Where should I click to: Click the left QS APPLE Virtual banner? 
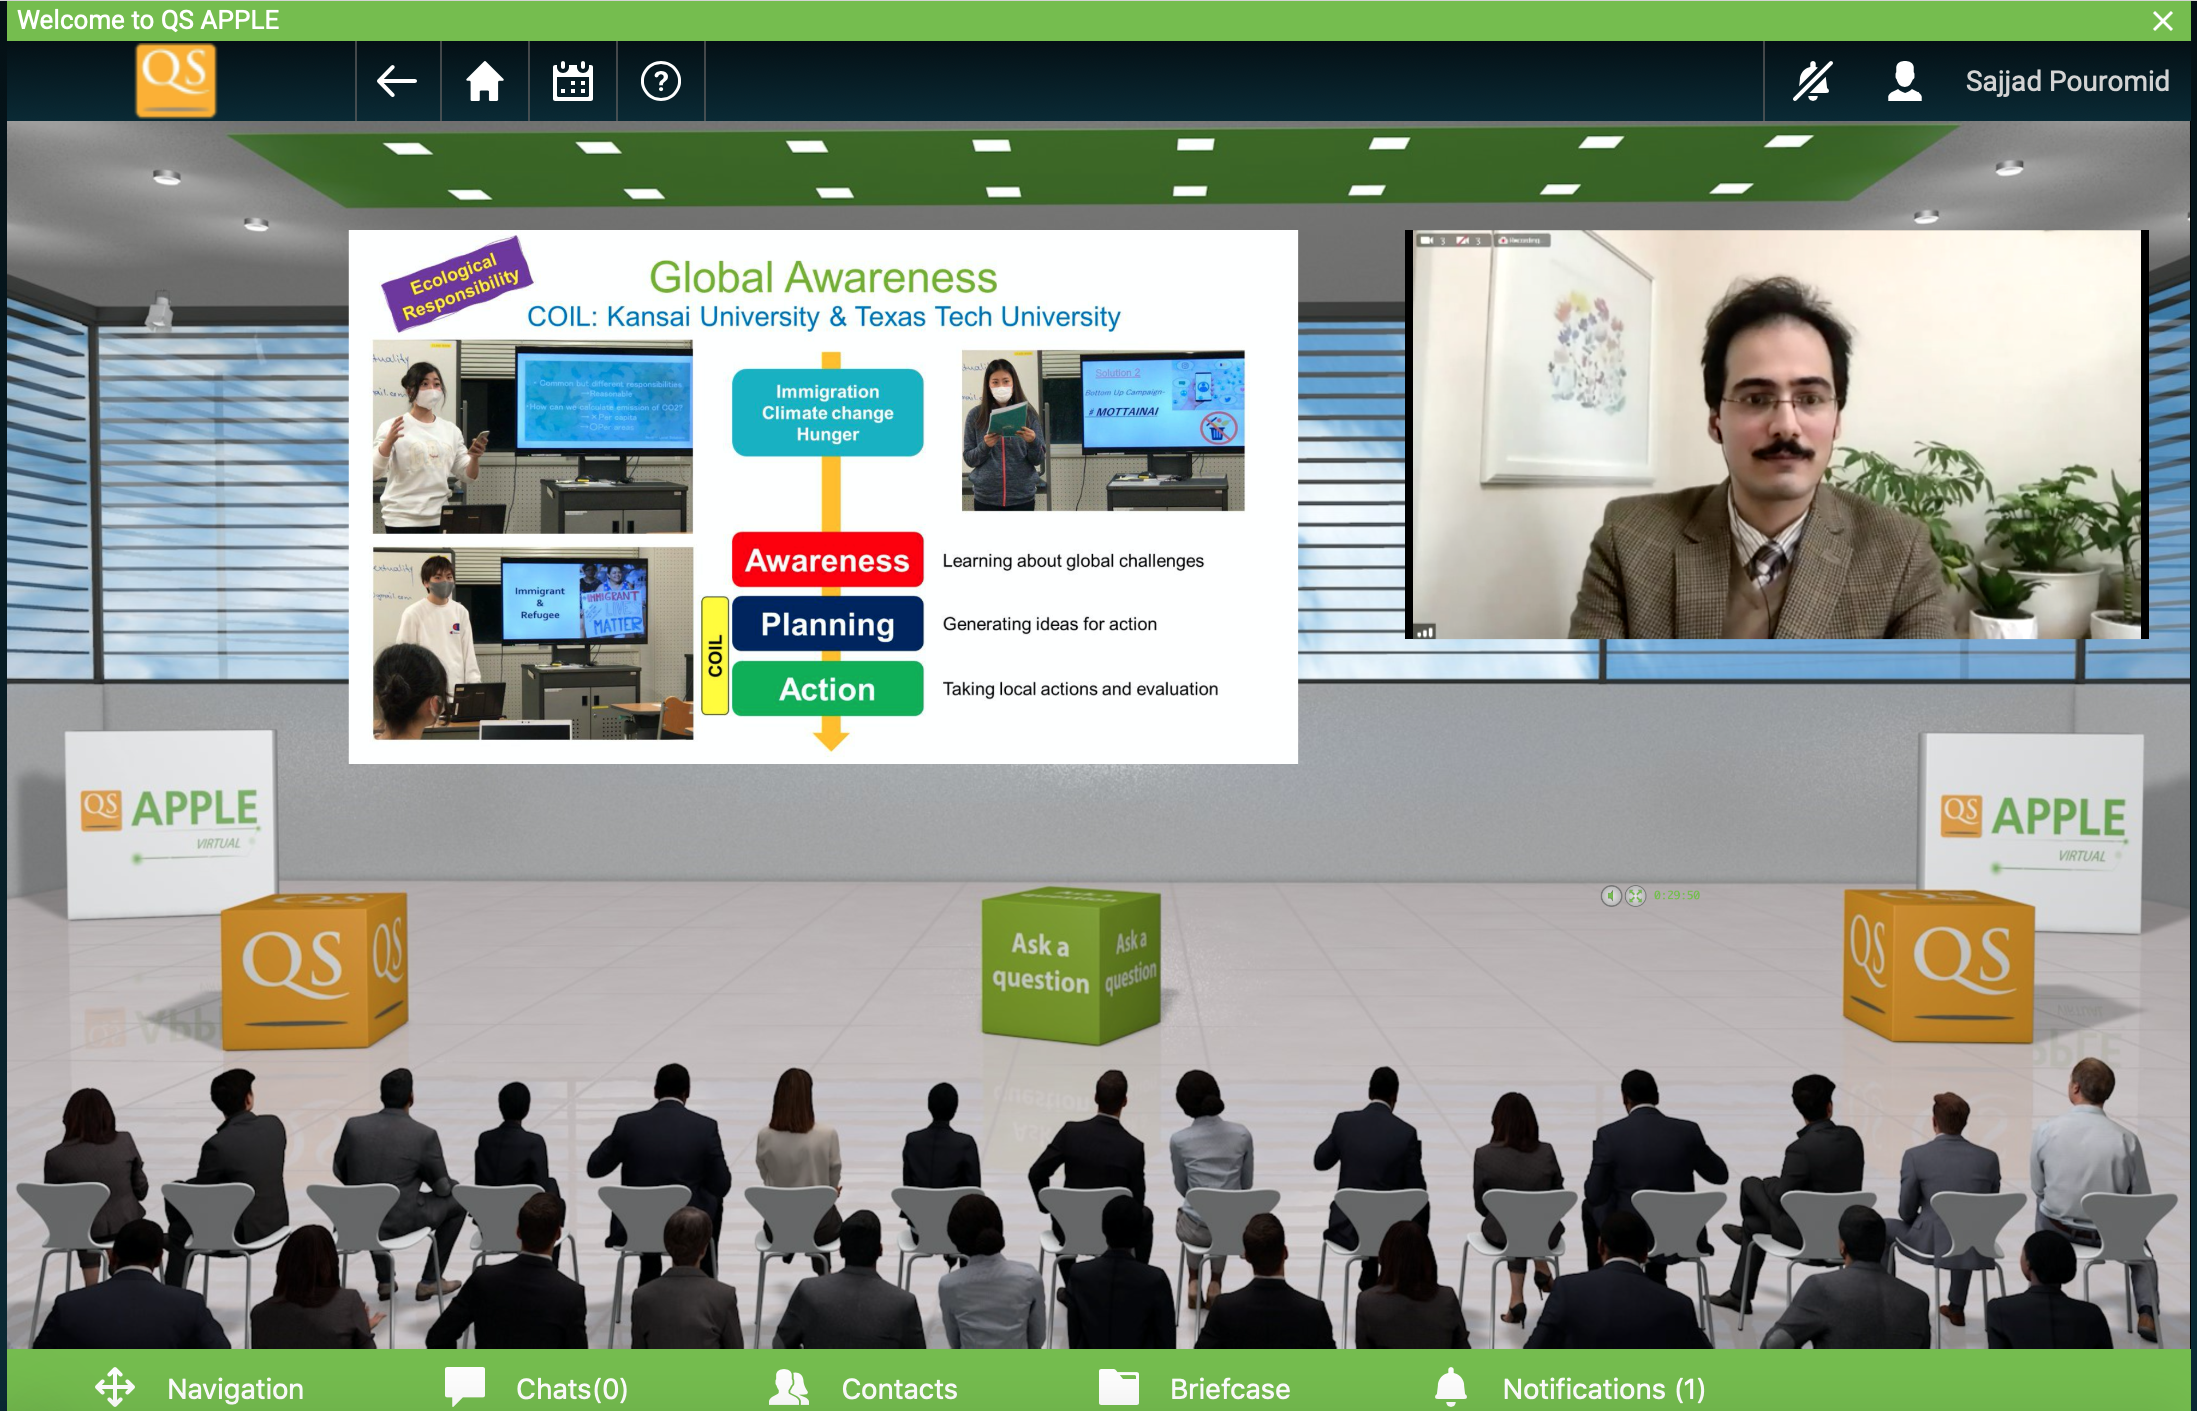pos(170,824)
